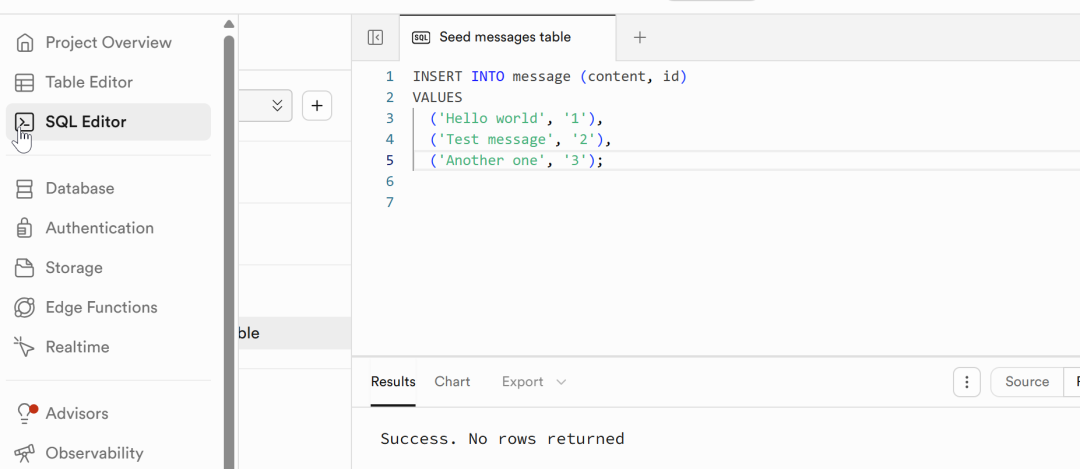The width and height of the screenshot is (1080, 469).
Task: Navigate to Database section
Action: pyautogui.click(x=80, y=189)
